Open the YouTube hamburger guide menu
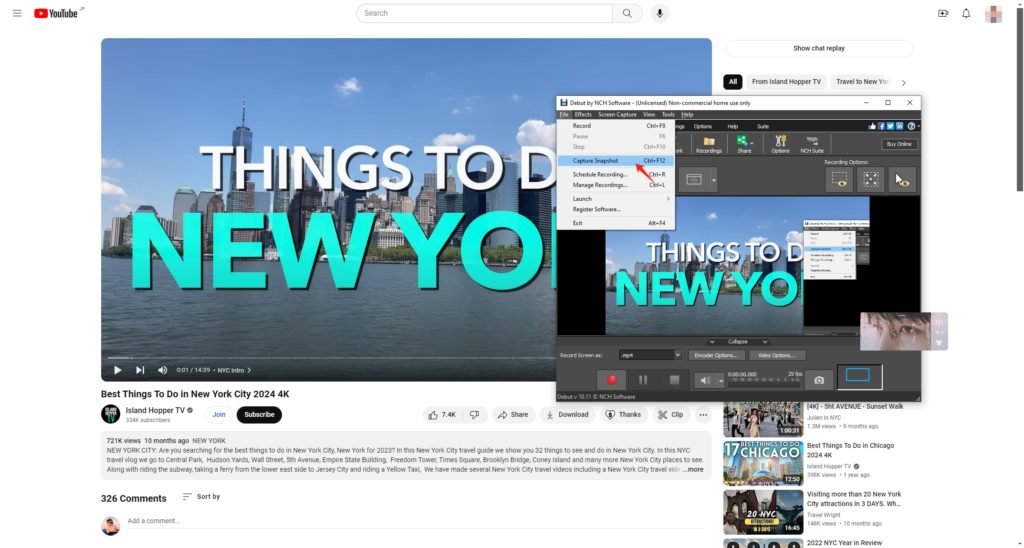 (x=17, y=13)
